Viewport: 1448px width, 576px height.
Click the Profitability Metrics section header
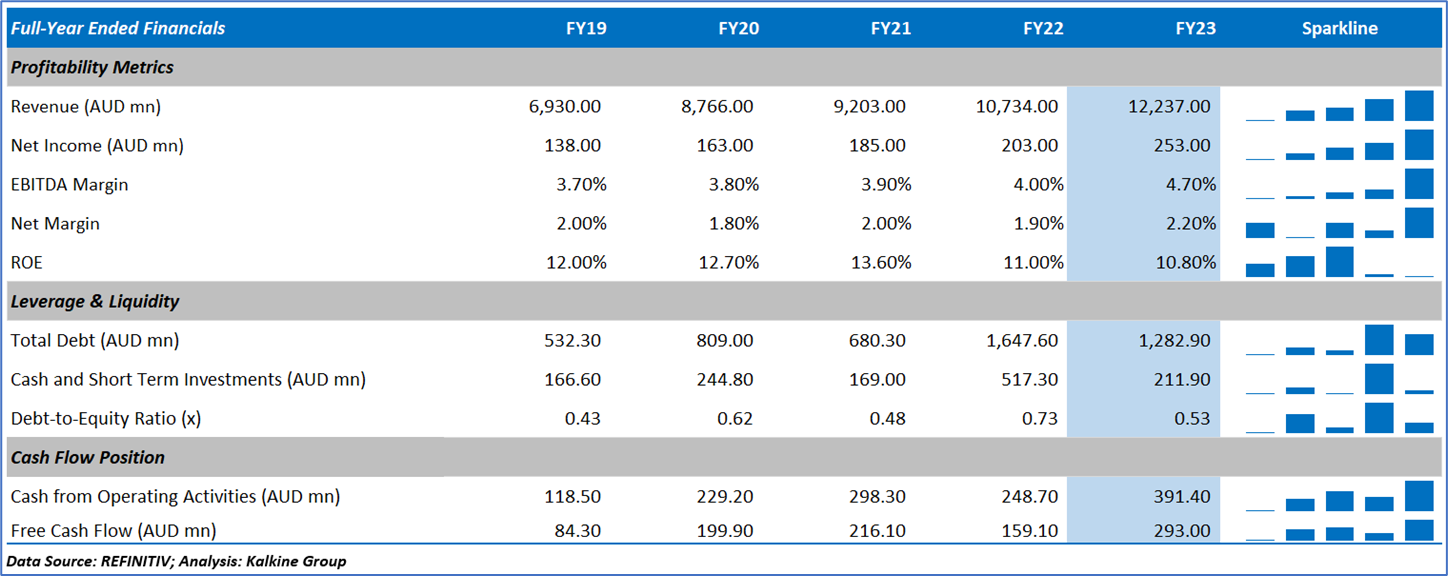[x=92, y=67]
